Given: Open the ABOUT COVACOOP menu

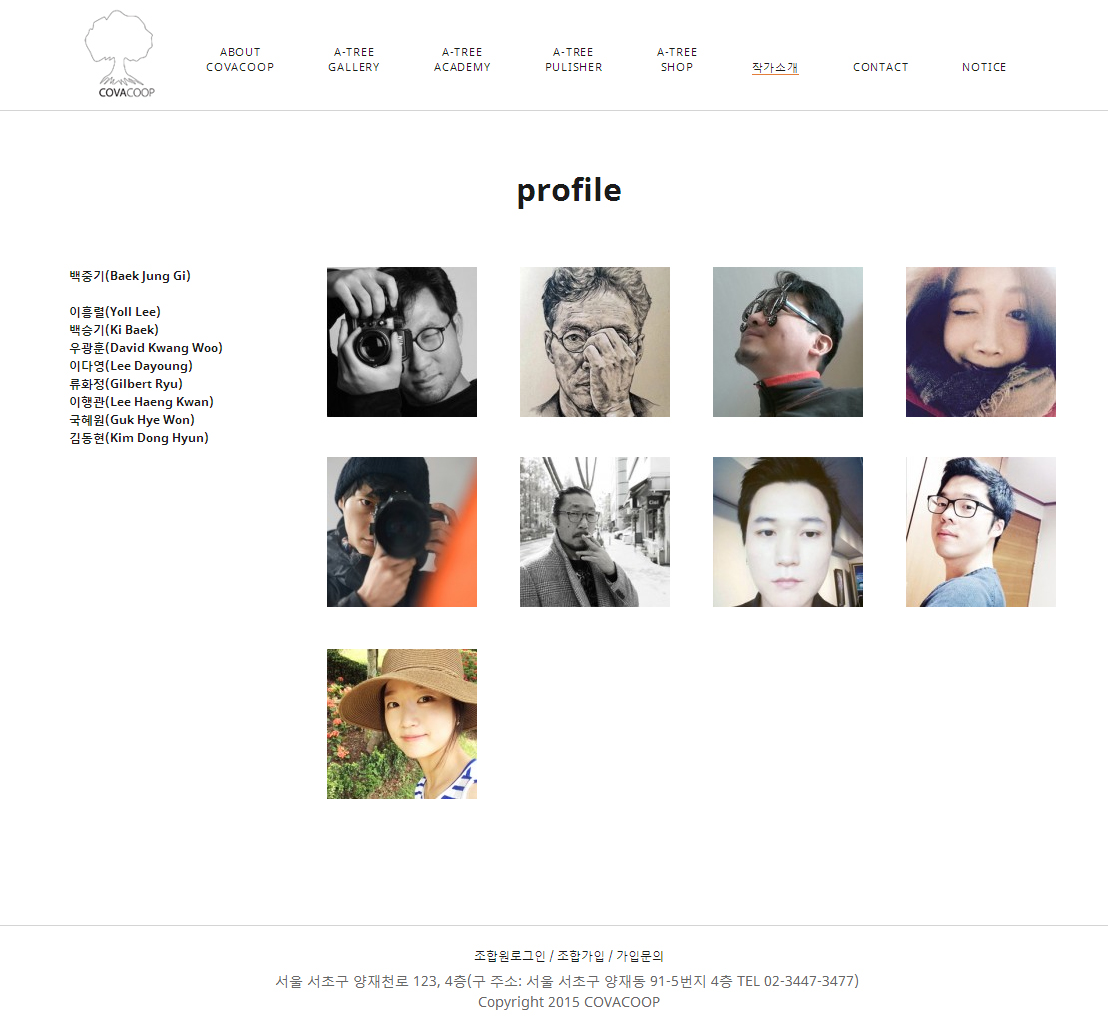Looking at the screenshot, I should [240, 60].
